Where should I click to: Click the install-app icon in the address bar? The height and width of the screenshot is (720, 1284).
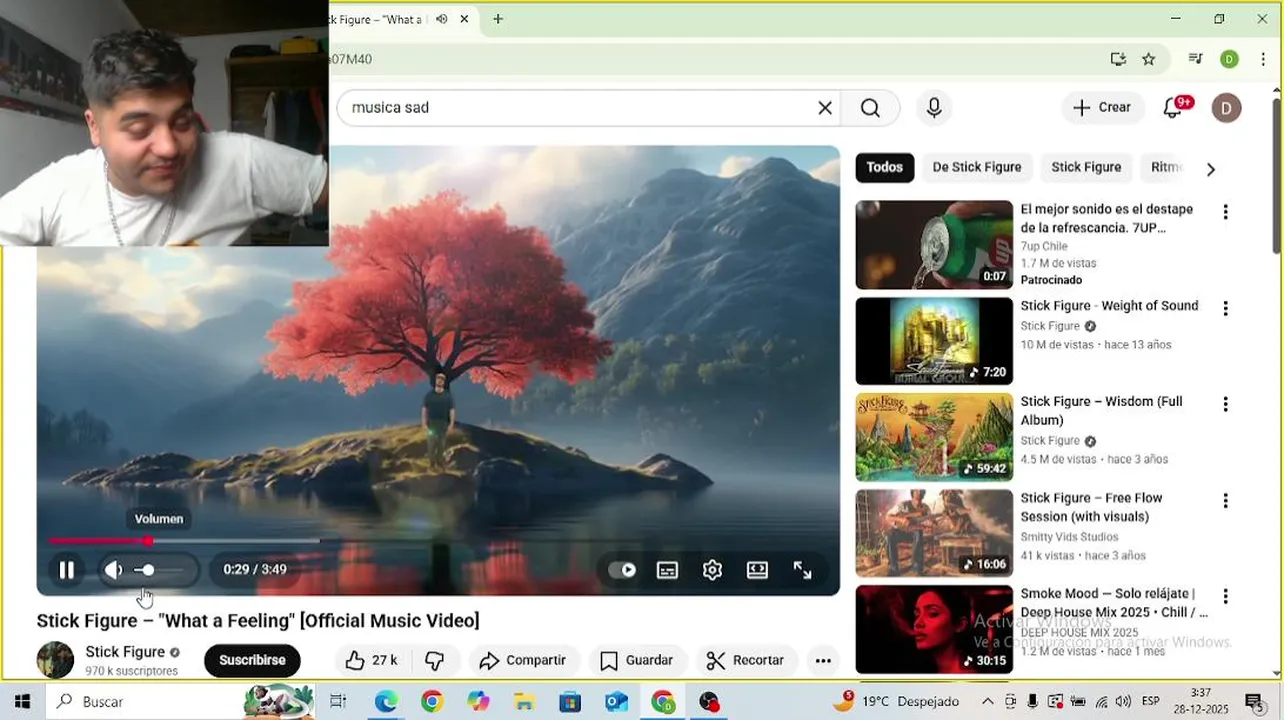tap(1118, 59)
